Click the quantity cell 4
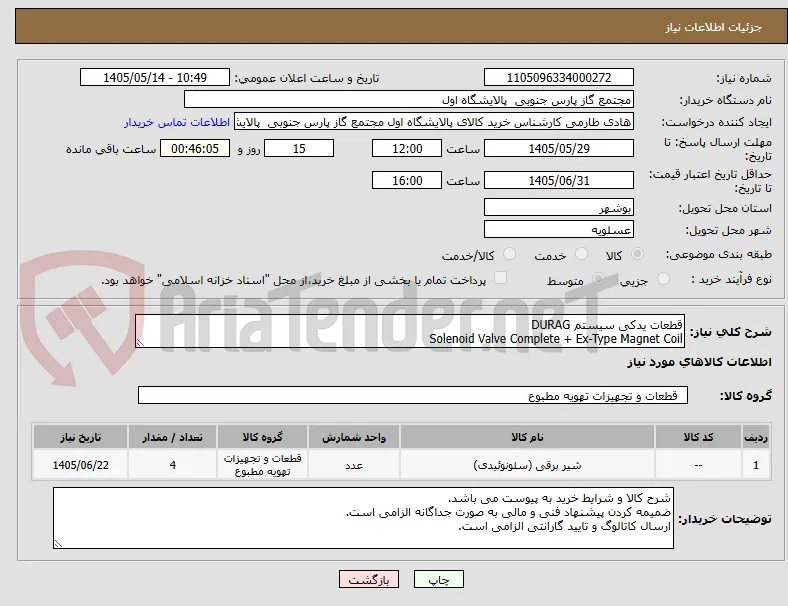Viewport: 788px width, 606px height. (172, 465)
